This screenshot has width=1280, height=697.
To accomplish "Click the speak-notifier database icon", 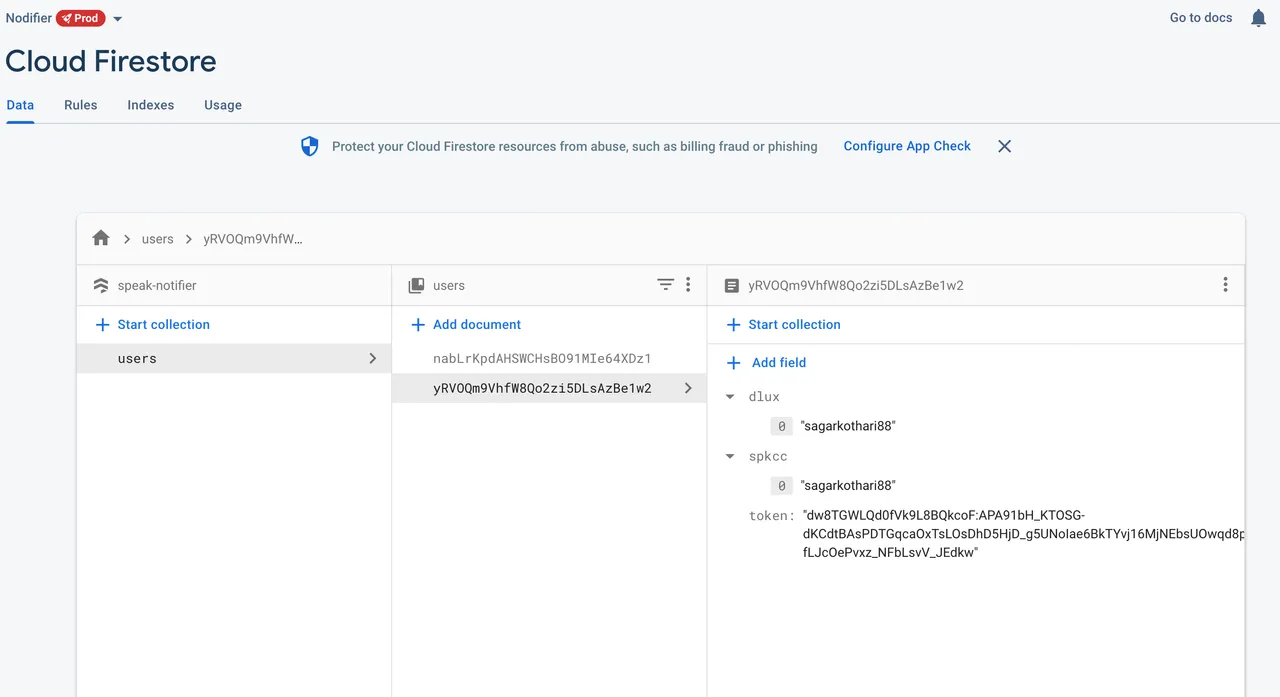I will 101,285.
